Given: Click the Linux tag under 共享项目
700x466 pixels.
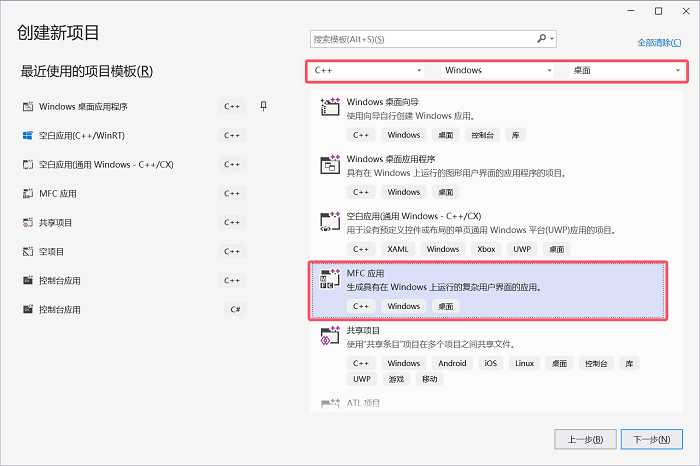Looking at the screenshot, I should (x=525, y=363).
